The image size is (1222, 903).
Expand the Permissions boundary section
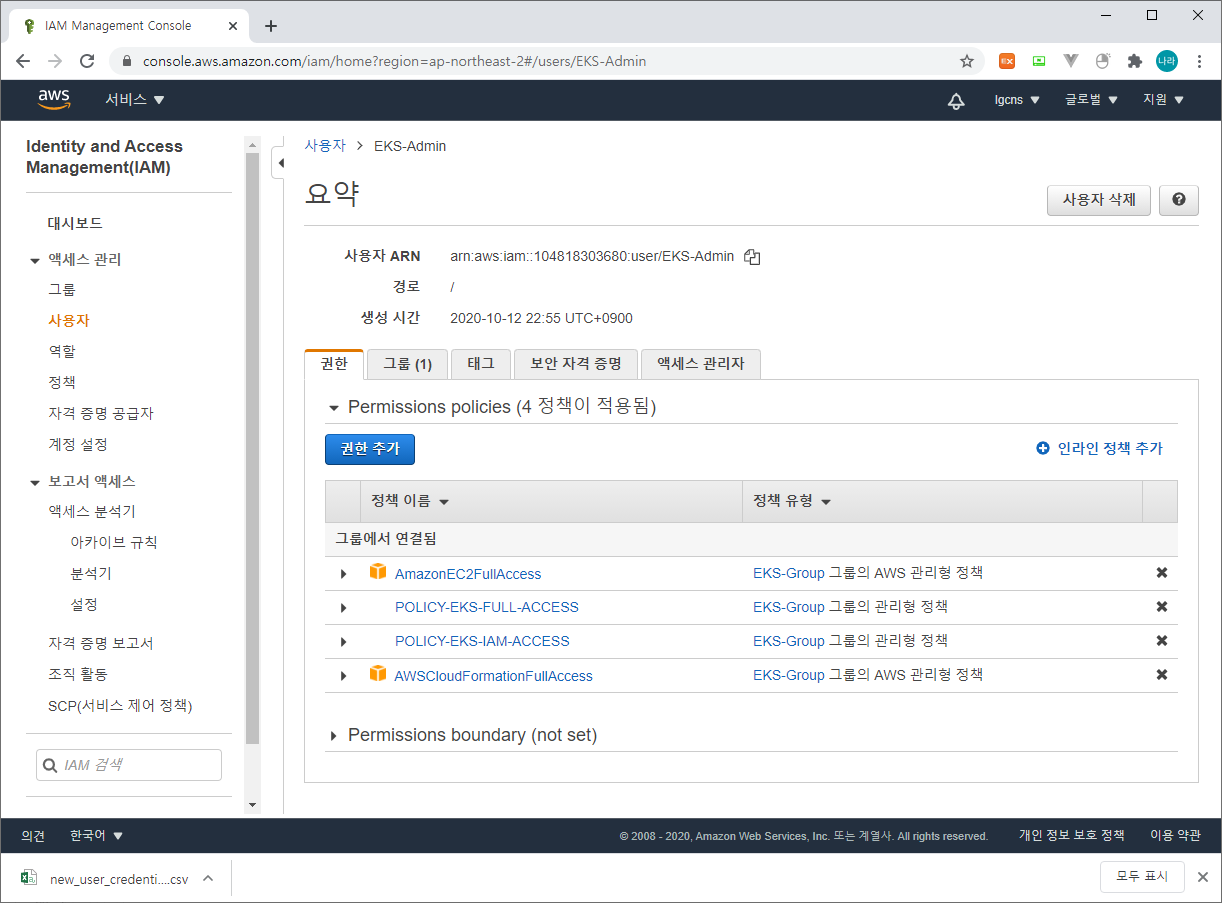[333, 736]
